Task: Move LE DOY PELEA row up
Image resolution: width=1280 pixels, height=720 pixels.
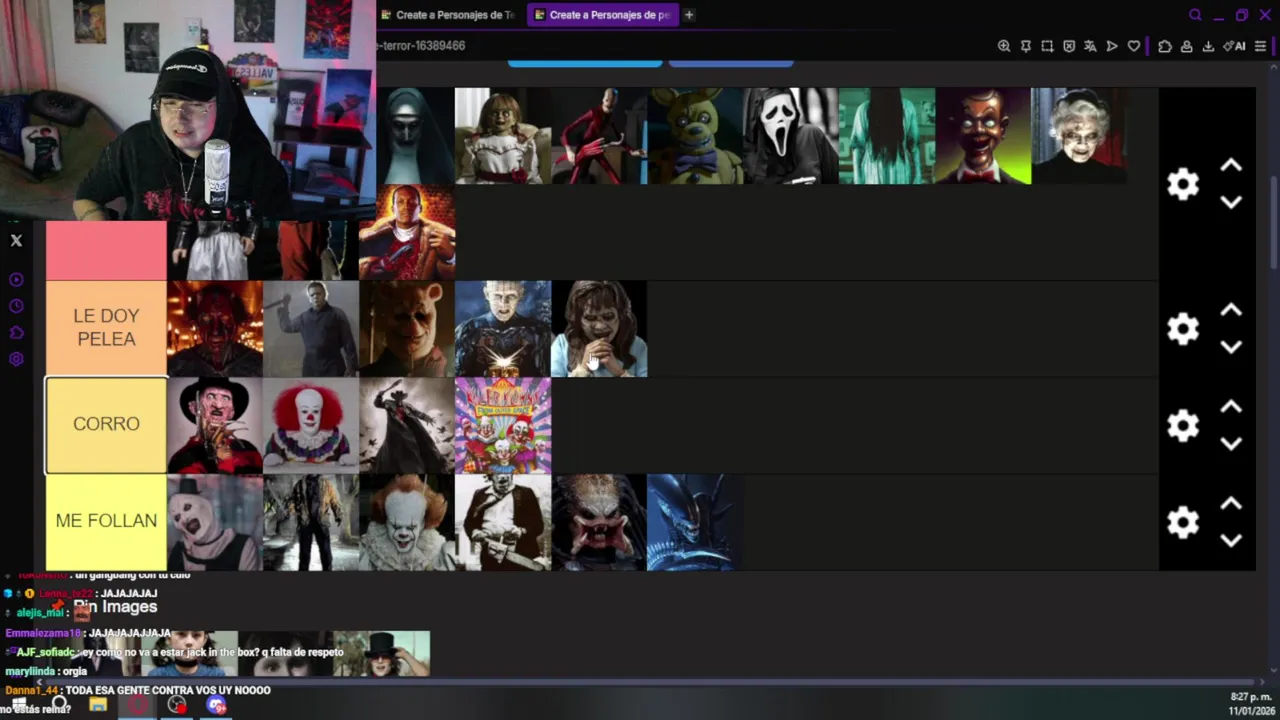Action: pos(1231,311)
